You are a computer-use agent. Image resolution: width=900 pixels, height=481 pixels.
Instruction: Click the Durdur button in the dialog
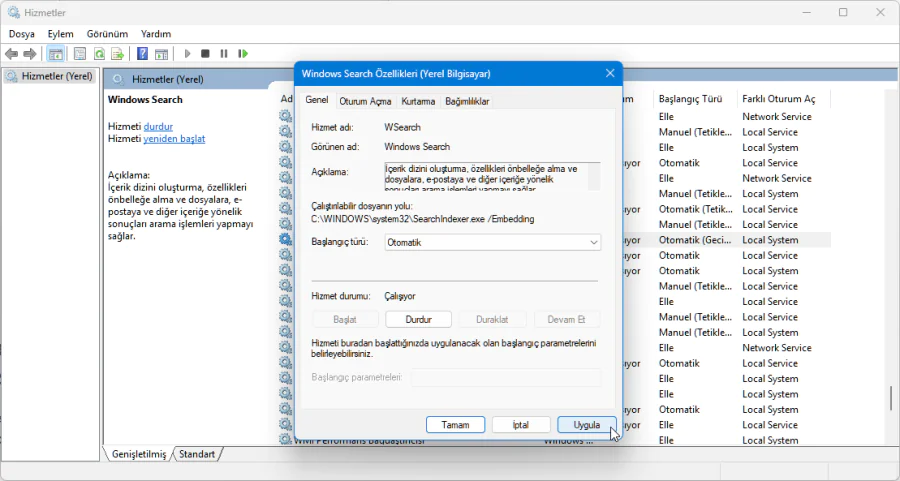(418, 319)
